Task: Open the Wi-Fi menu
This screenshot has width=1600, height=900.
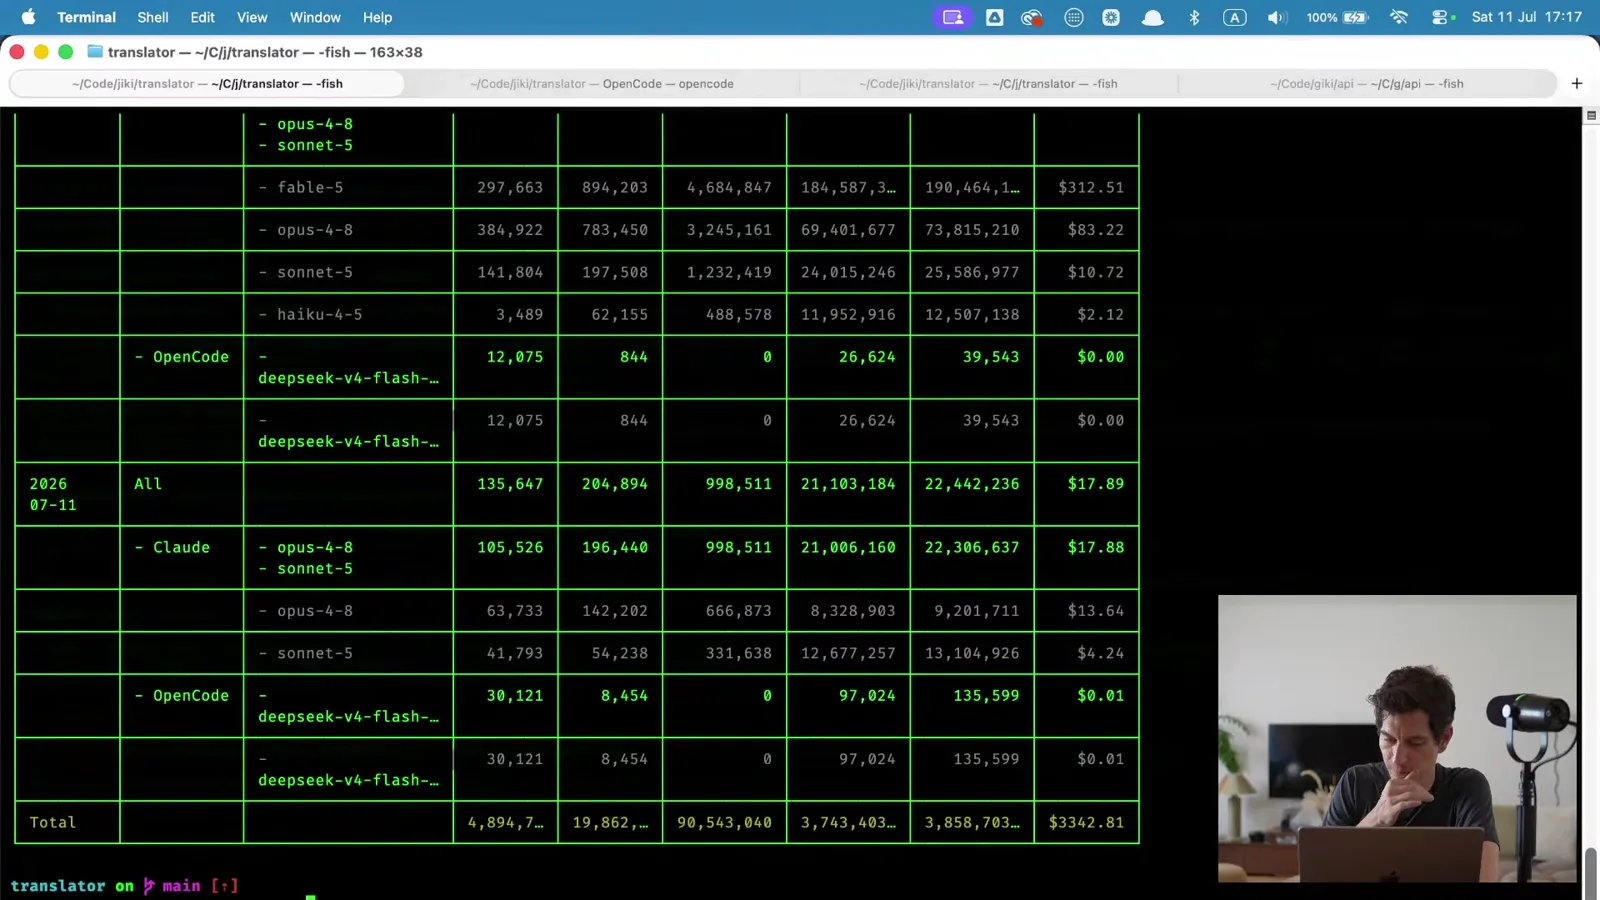Action: tap(1399, 17)
